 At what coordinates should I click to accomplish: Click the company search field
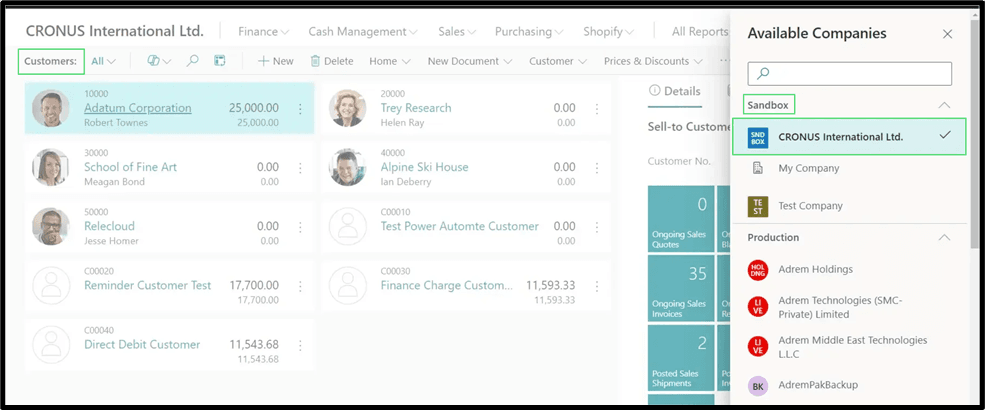pos(850,73)
